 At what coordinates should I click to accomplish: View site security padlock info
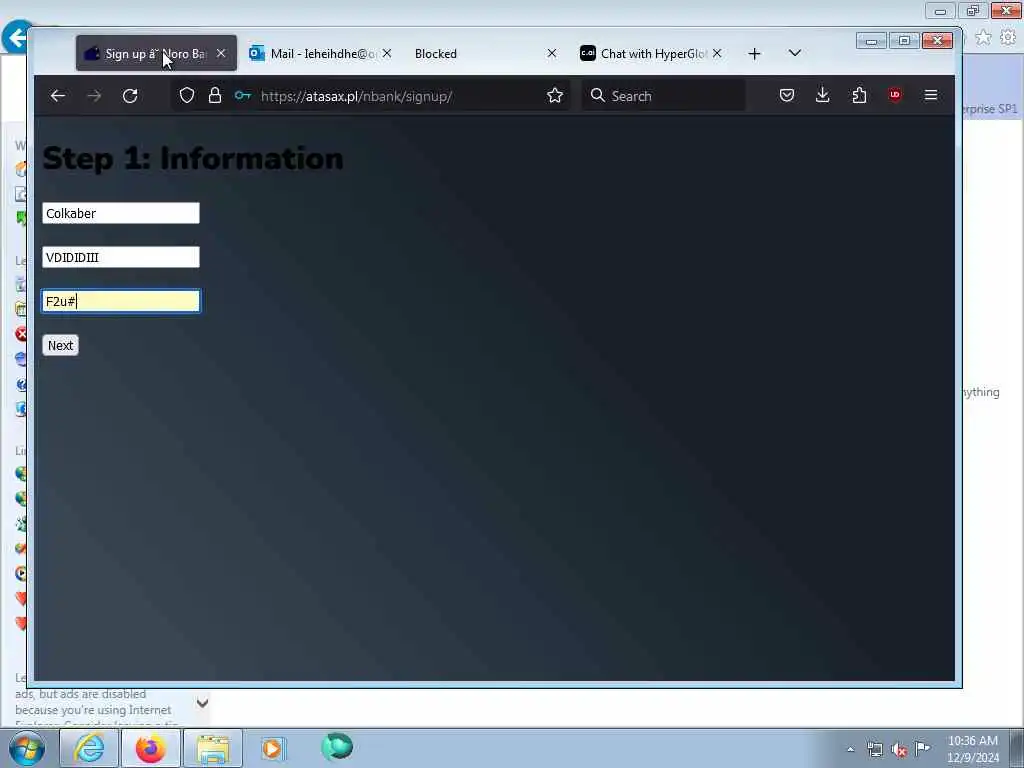click(215, 95)
